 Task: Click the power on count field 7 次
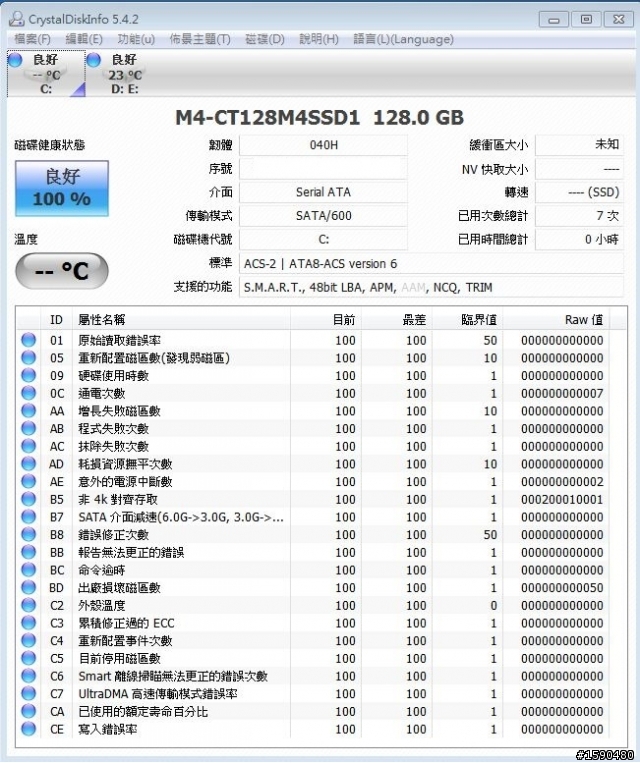[x=579, y=216]
